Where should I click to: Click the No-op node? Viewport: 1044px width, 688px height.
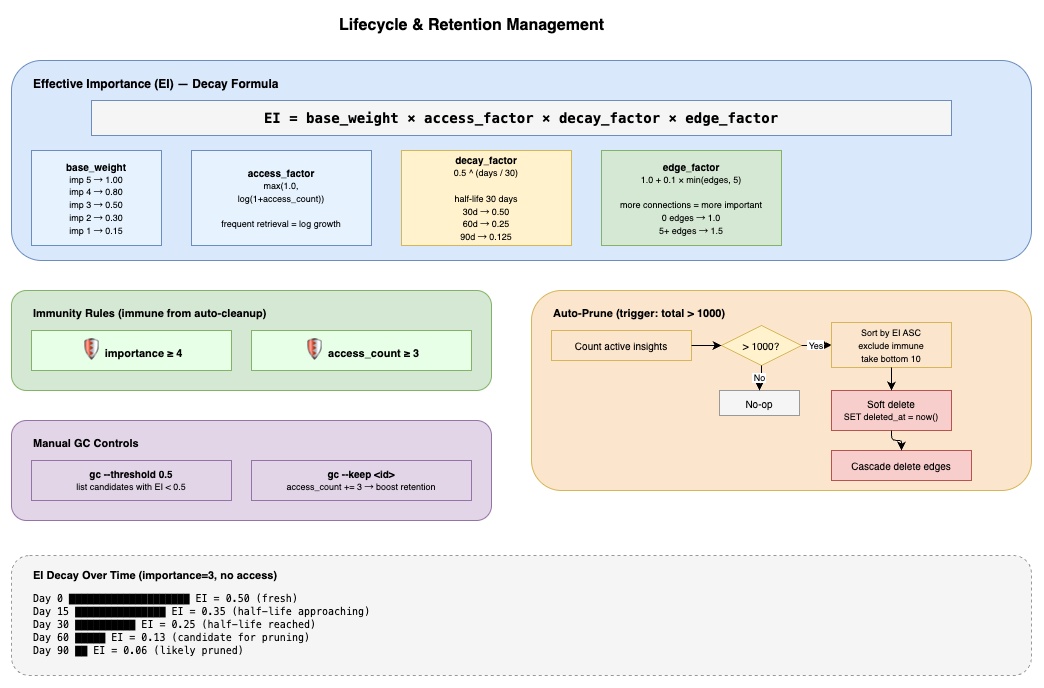tap(759, 404)
